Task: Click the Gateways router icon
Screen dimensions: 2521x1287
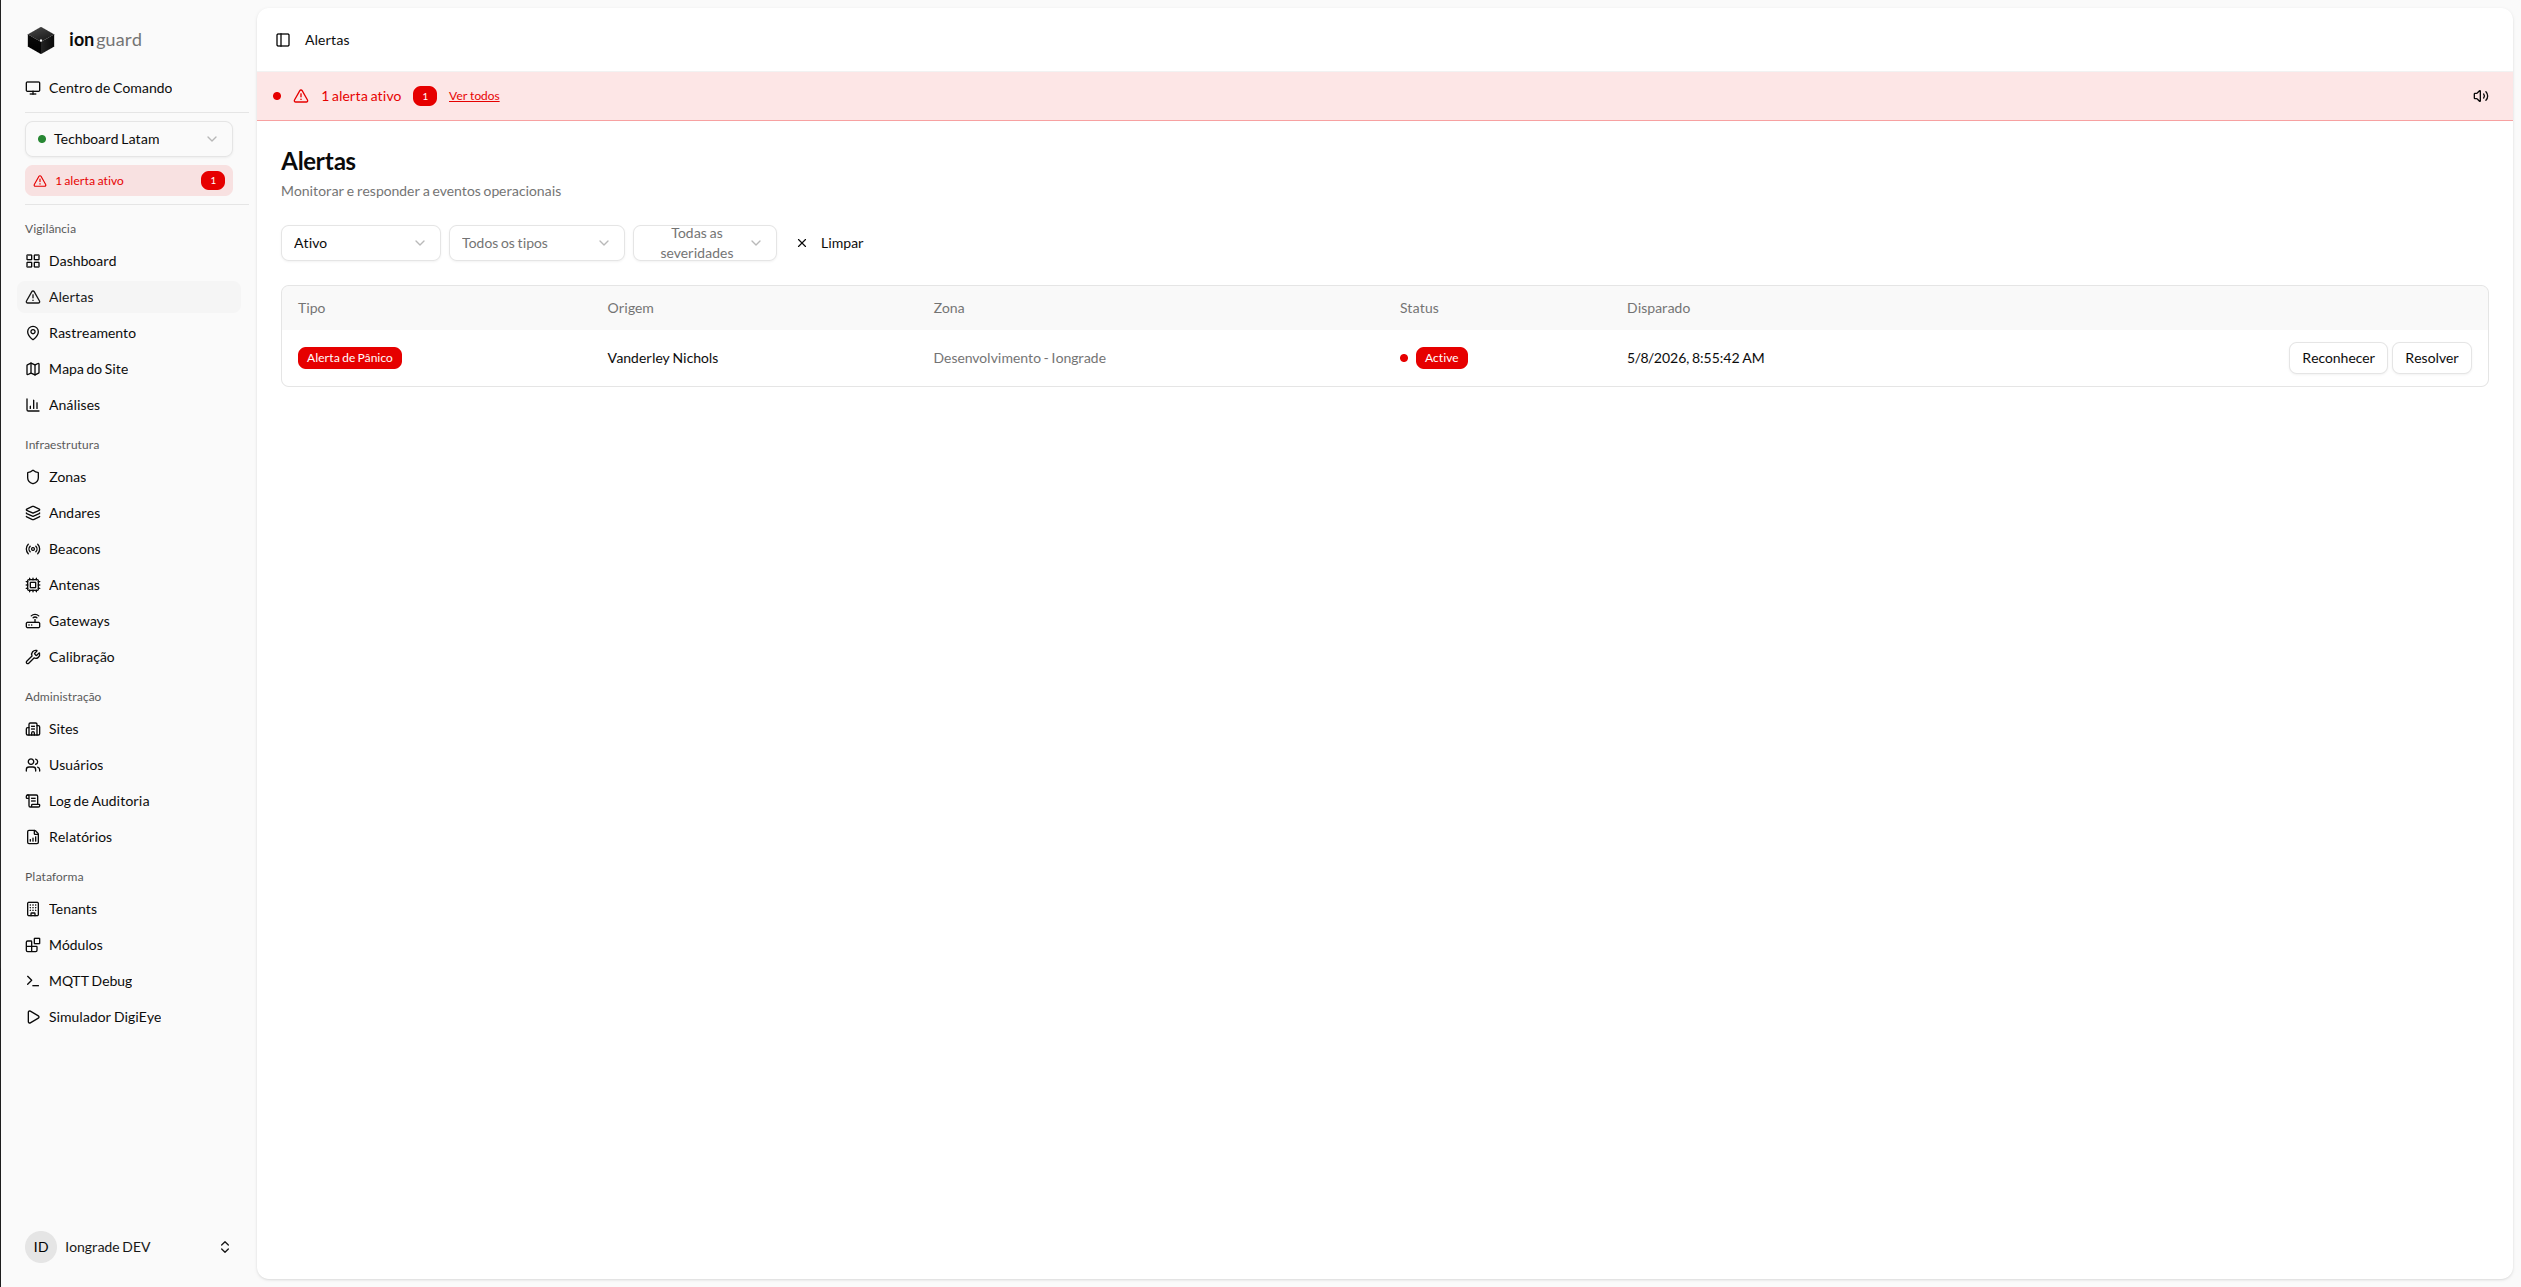Action: (33, 621)
